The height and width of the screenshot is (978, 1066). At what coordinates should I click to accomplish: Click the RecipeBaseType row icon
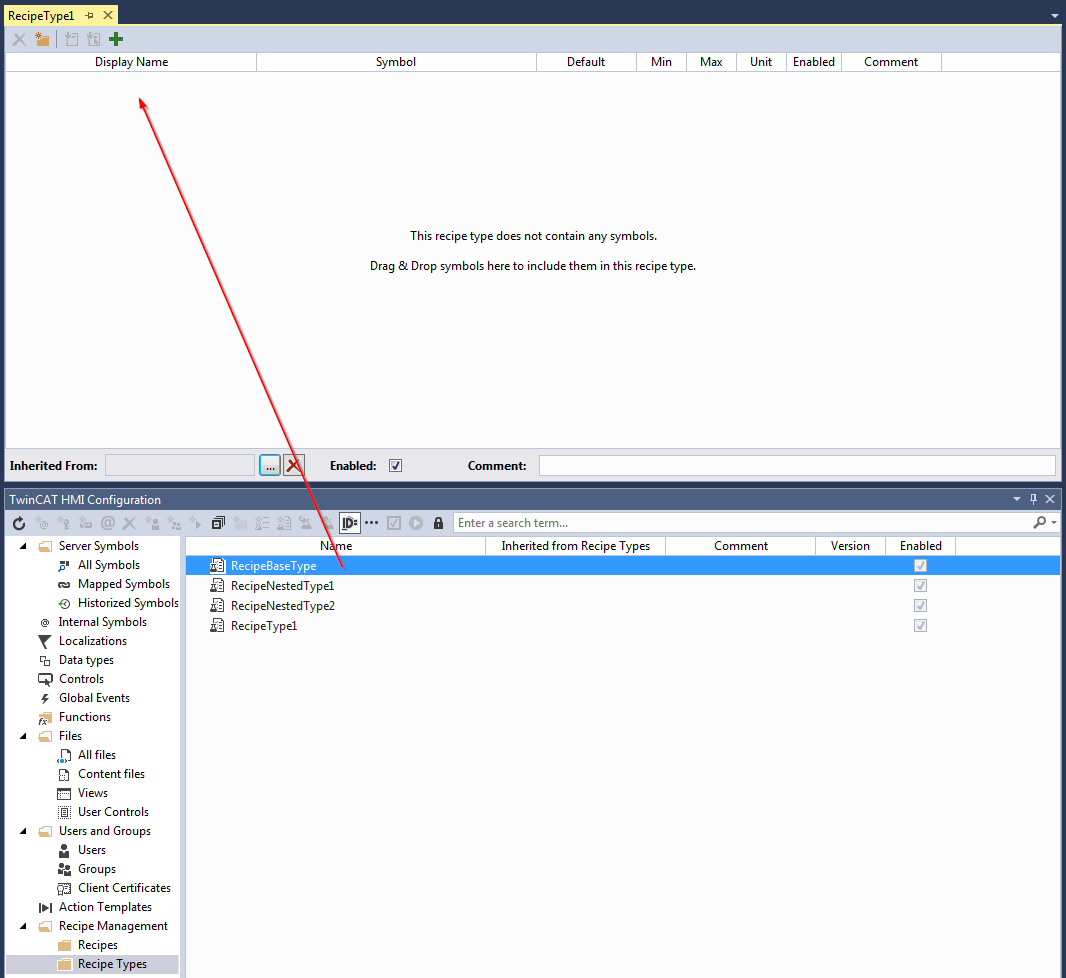[217, 565]
